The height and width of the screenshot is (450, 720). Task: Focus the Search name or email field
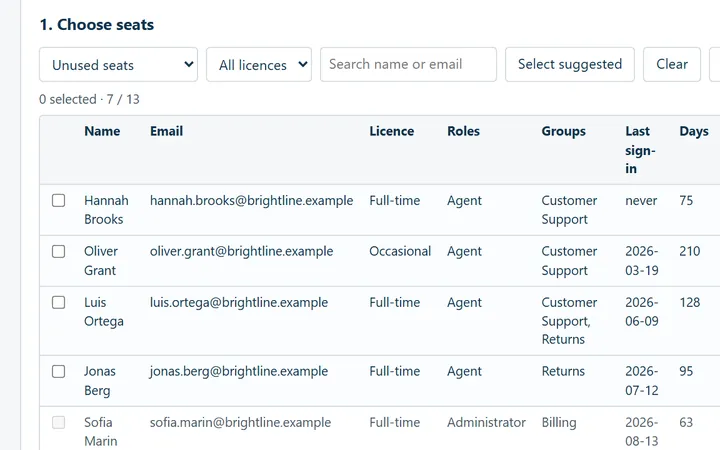coord(408,64)
